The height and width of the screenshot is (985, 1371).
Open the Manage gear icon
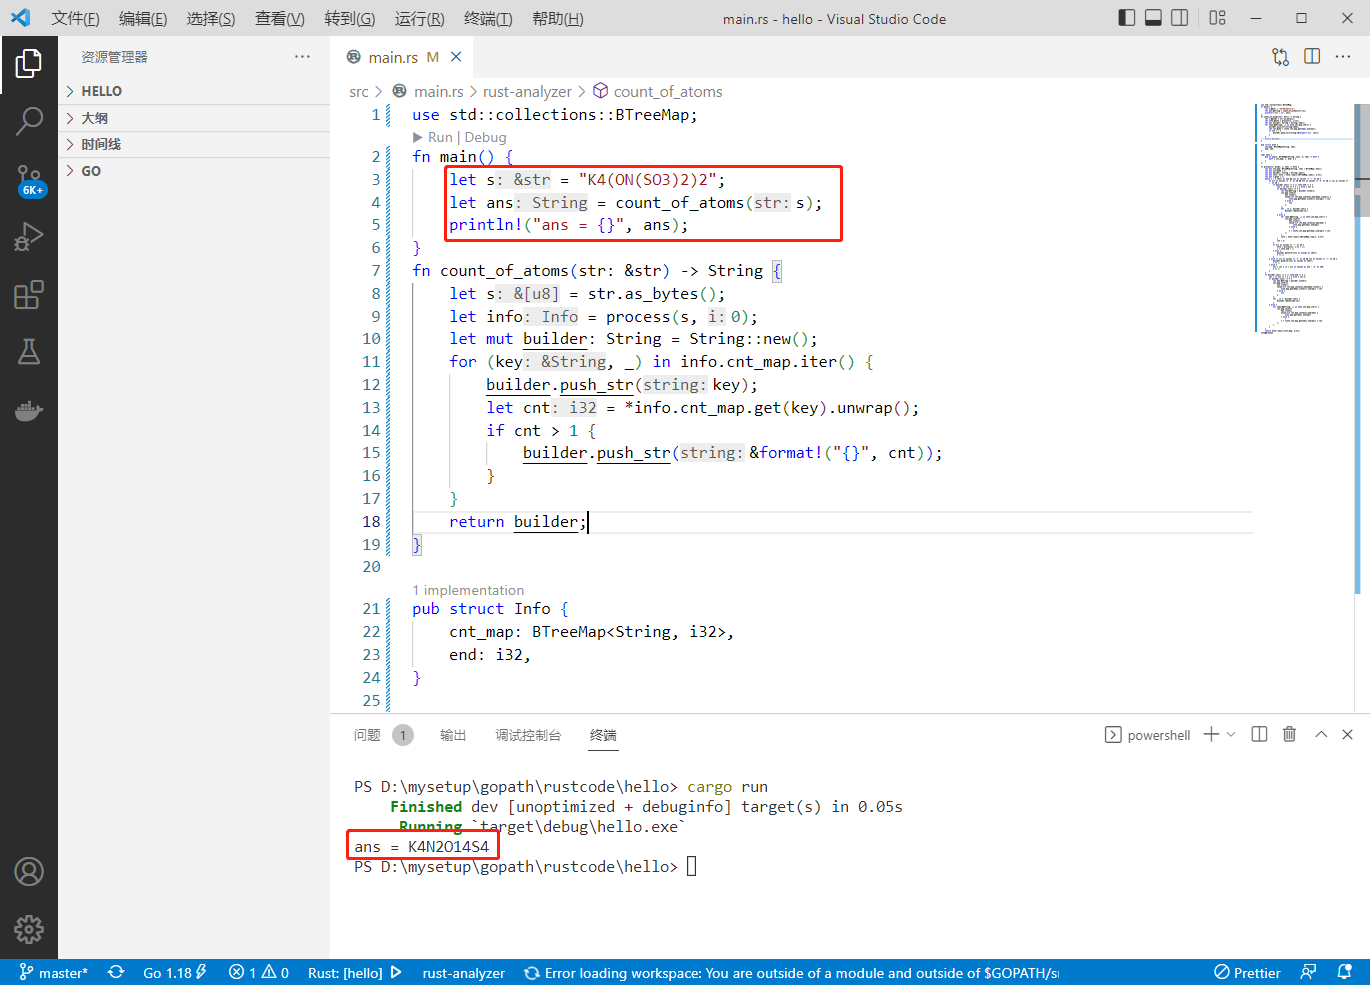(x=29, y=929)
